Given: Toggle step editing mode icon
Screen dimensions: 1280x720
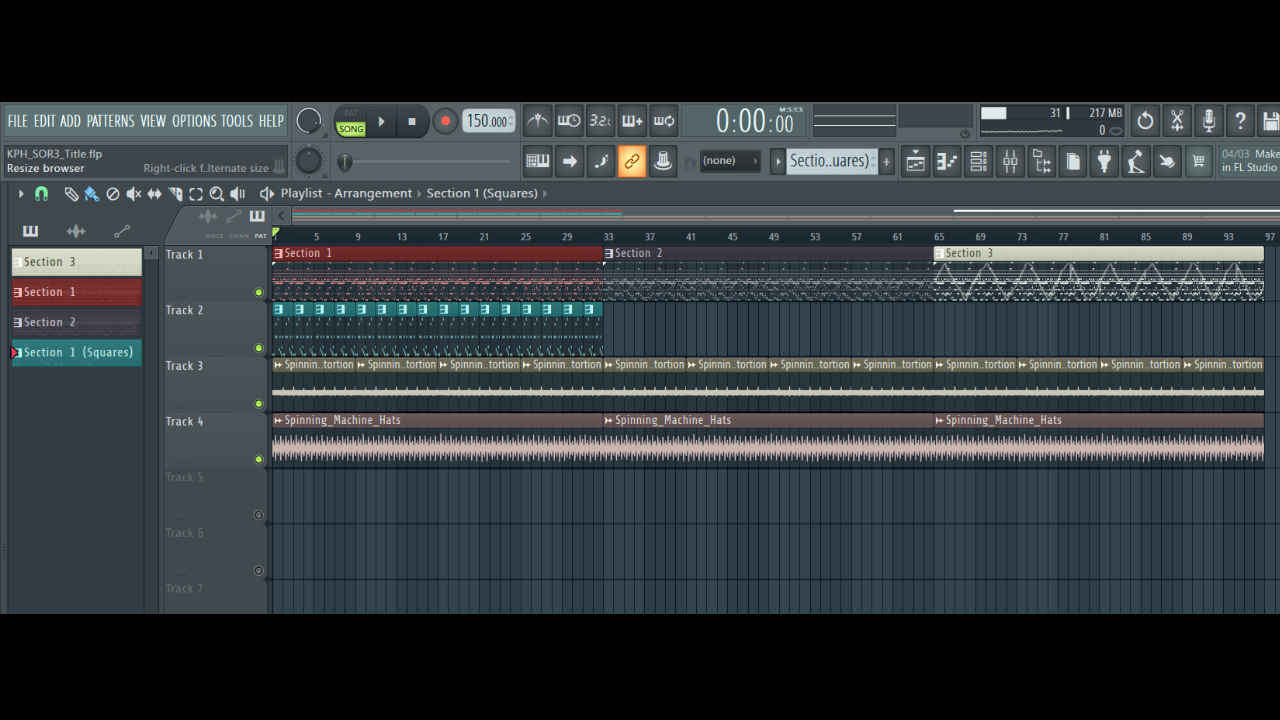Looking at the screenshot, I should (x=600, y=161).
